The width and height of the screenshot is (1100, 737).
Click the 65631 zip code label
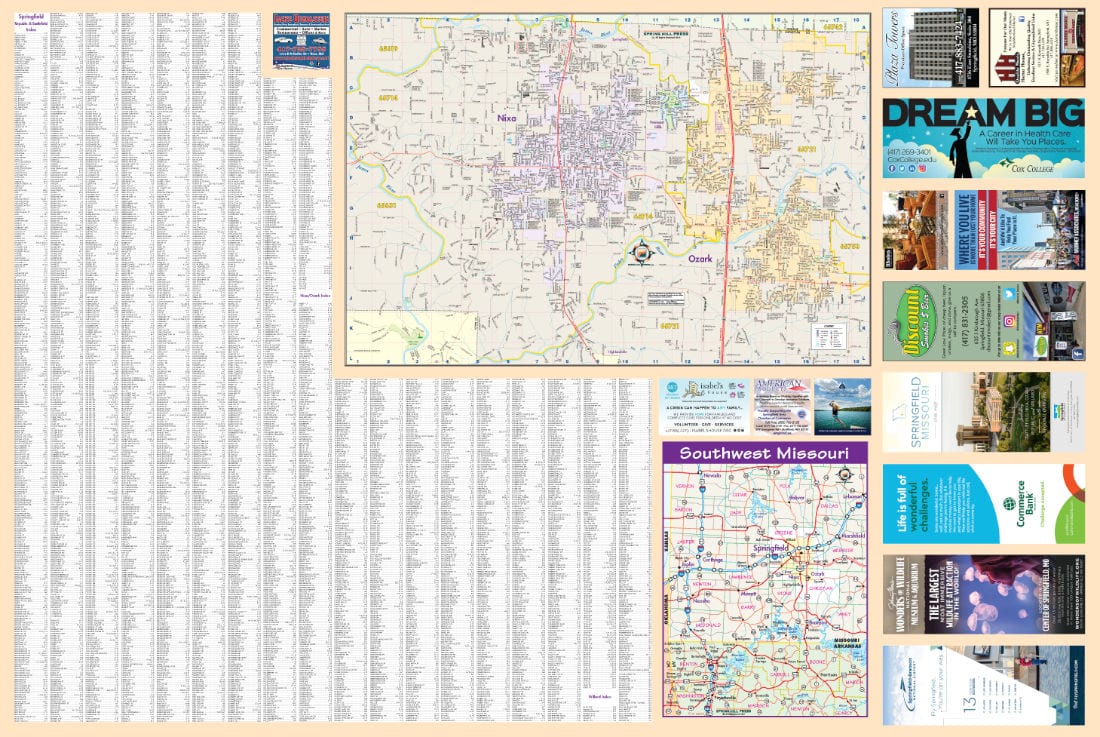[387, 205]
